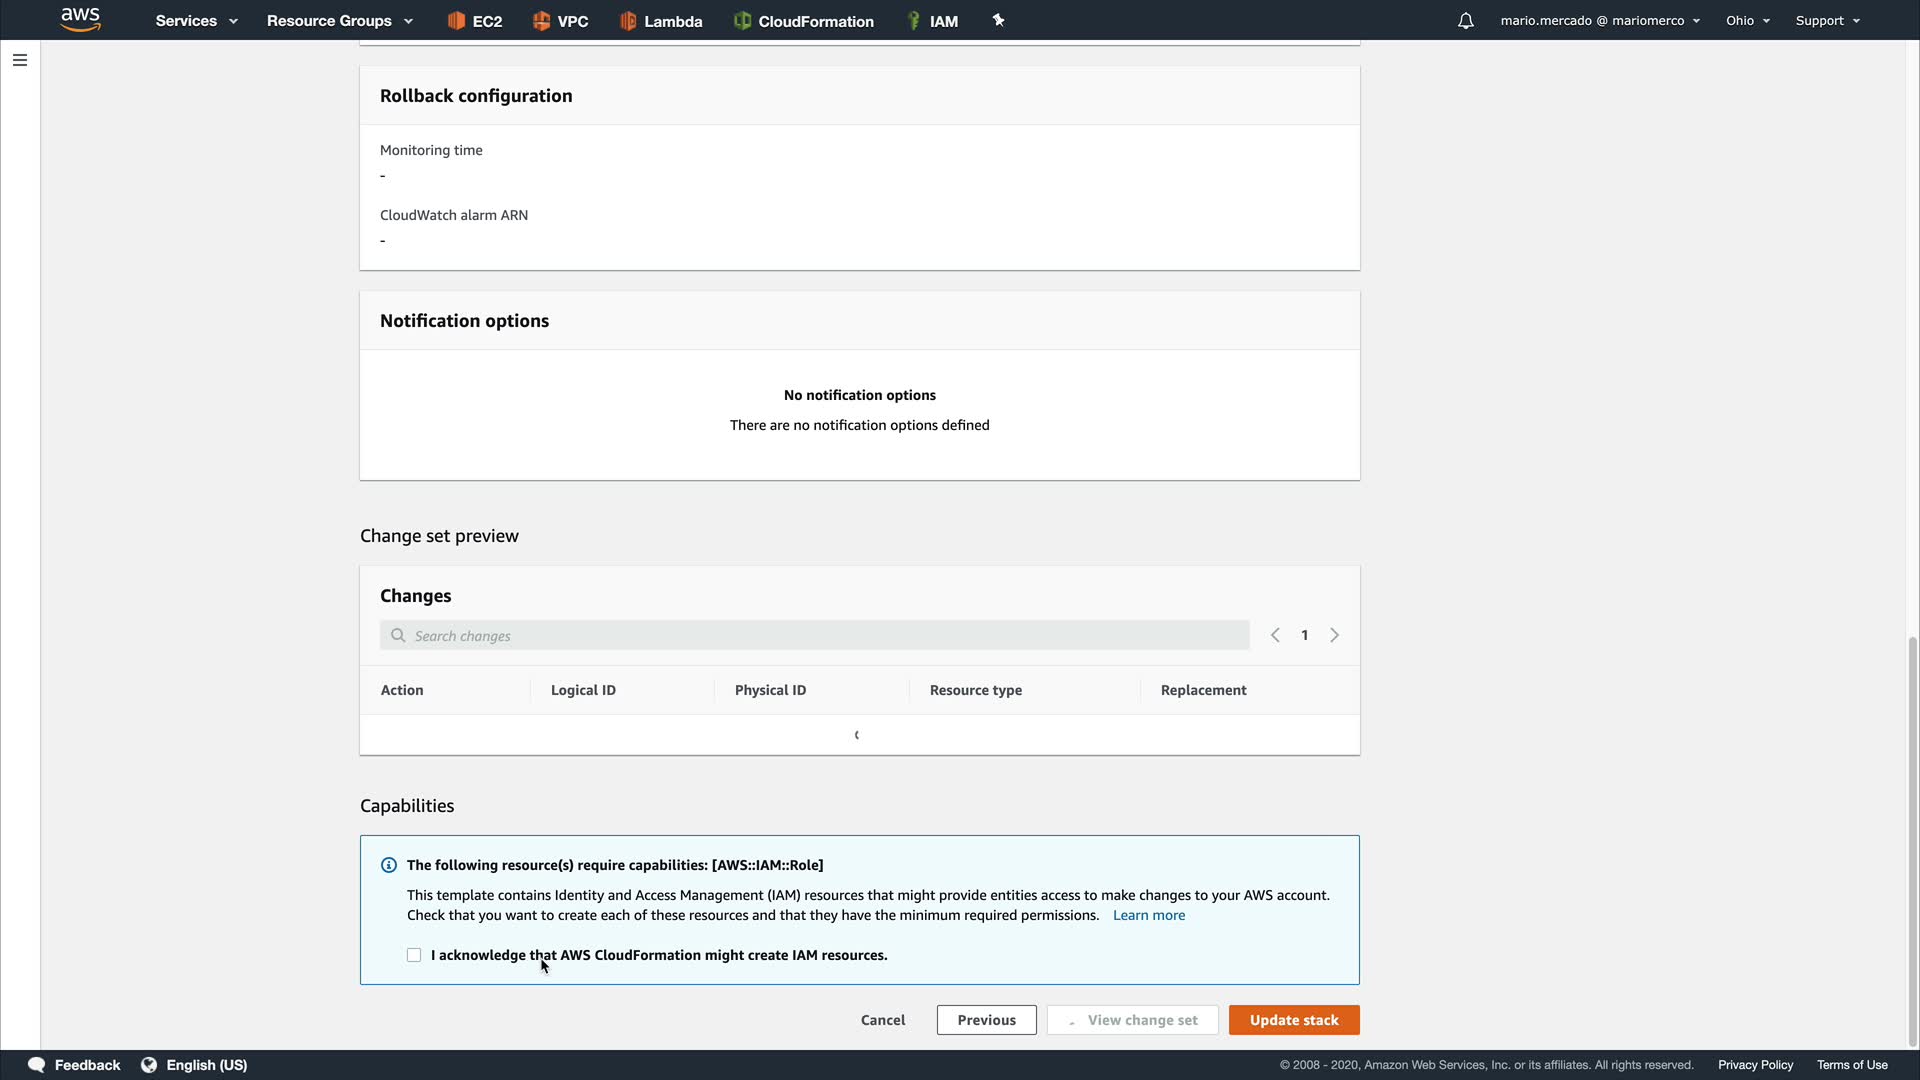Viewport: 1920px width, 1080px height.
Task: Open the notifications bell
Action: 1465,21
